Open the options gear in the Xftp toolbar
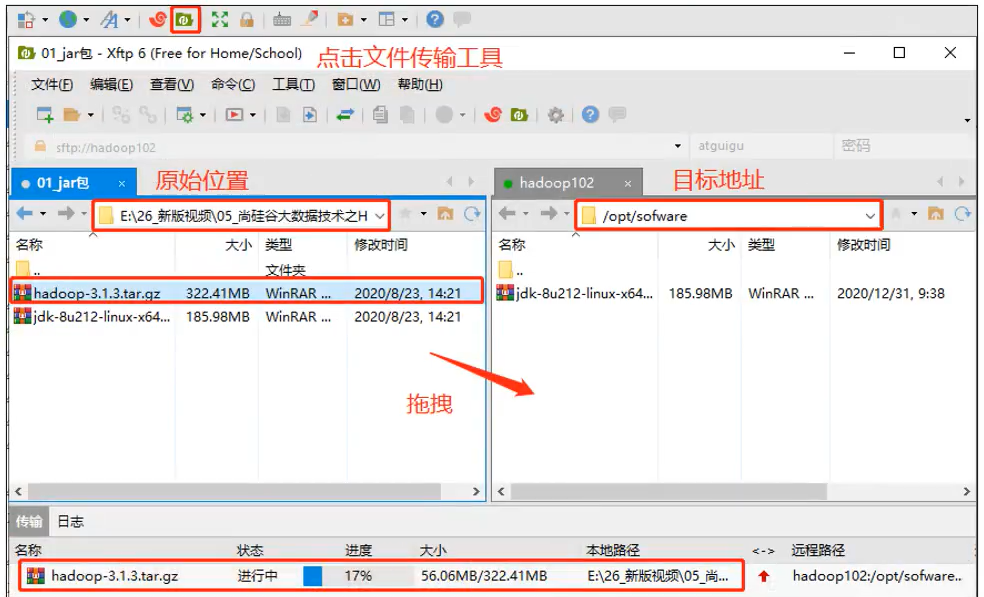Image resolution: width=984 pixels, height=597 pixels. coord(555,114)
